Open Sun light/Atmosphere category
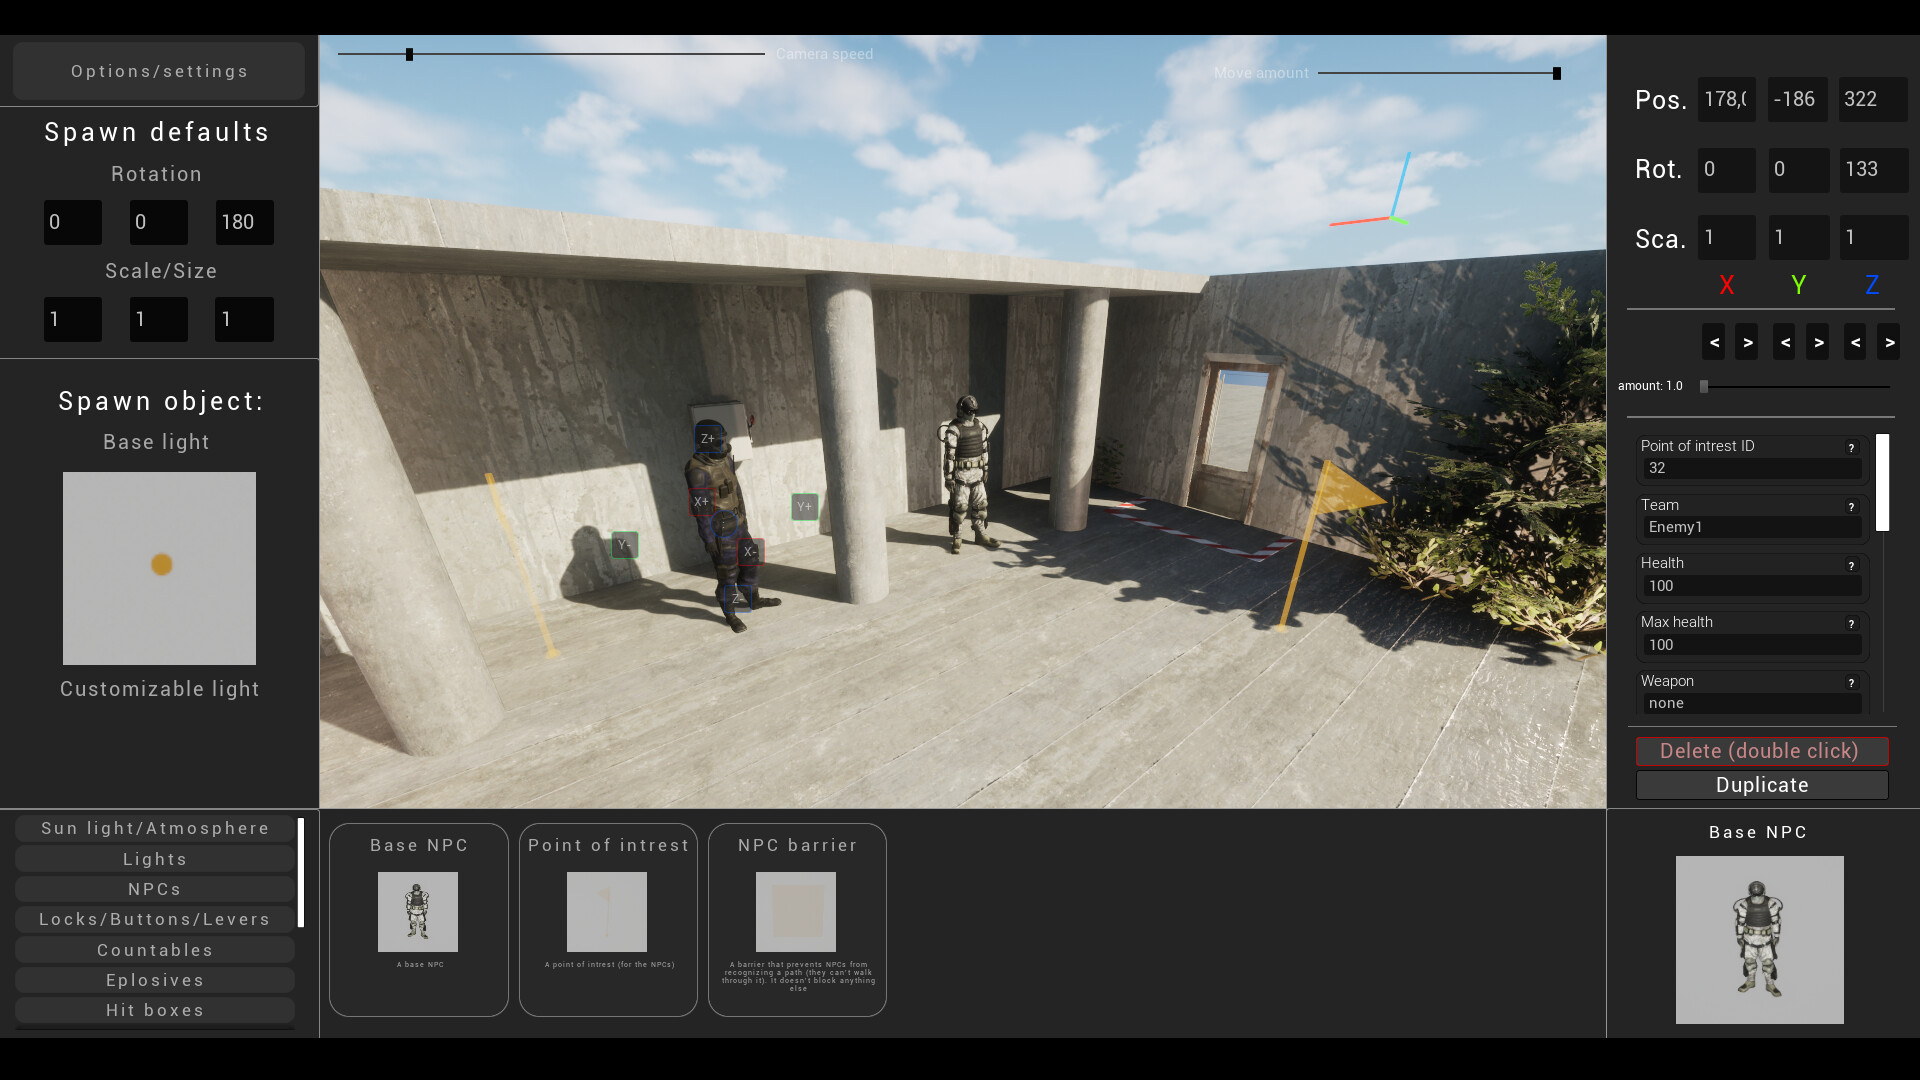This screenshot has height=1080, width=1920. point(155,828)
